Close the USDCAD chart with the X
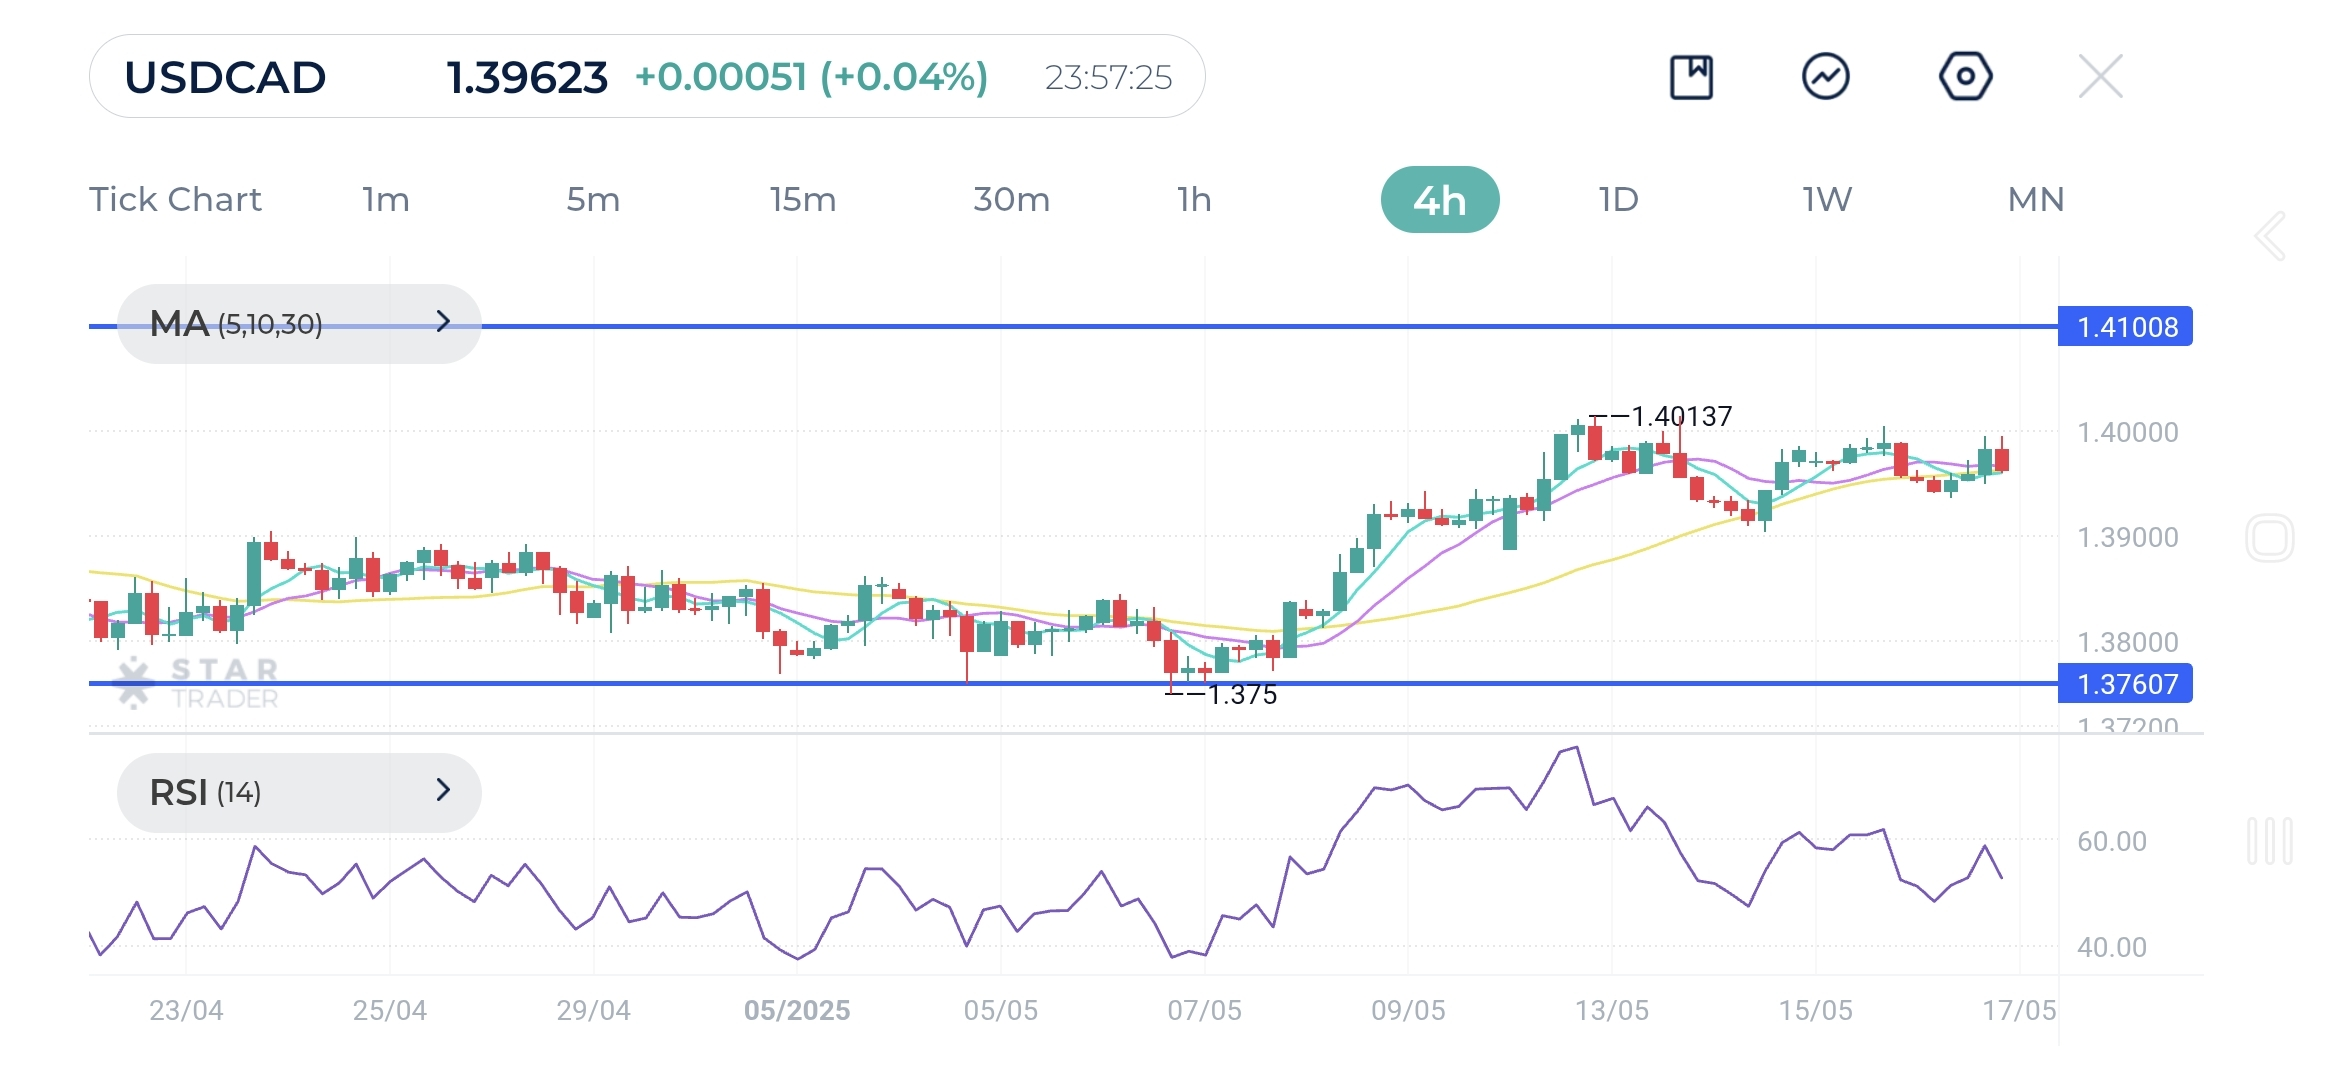This screenshot has width=2340, height=1080. point(2099,75)
